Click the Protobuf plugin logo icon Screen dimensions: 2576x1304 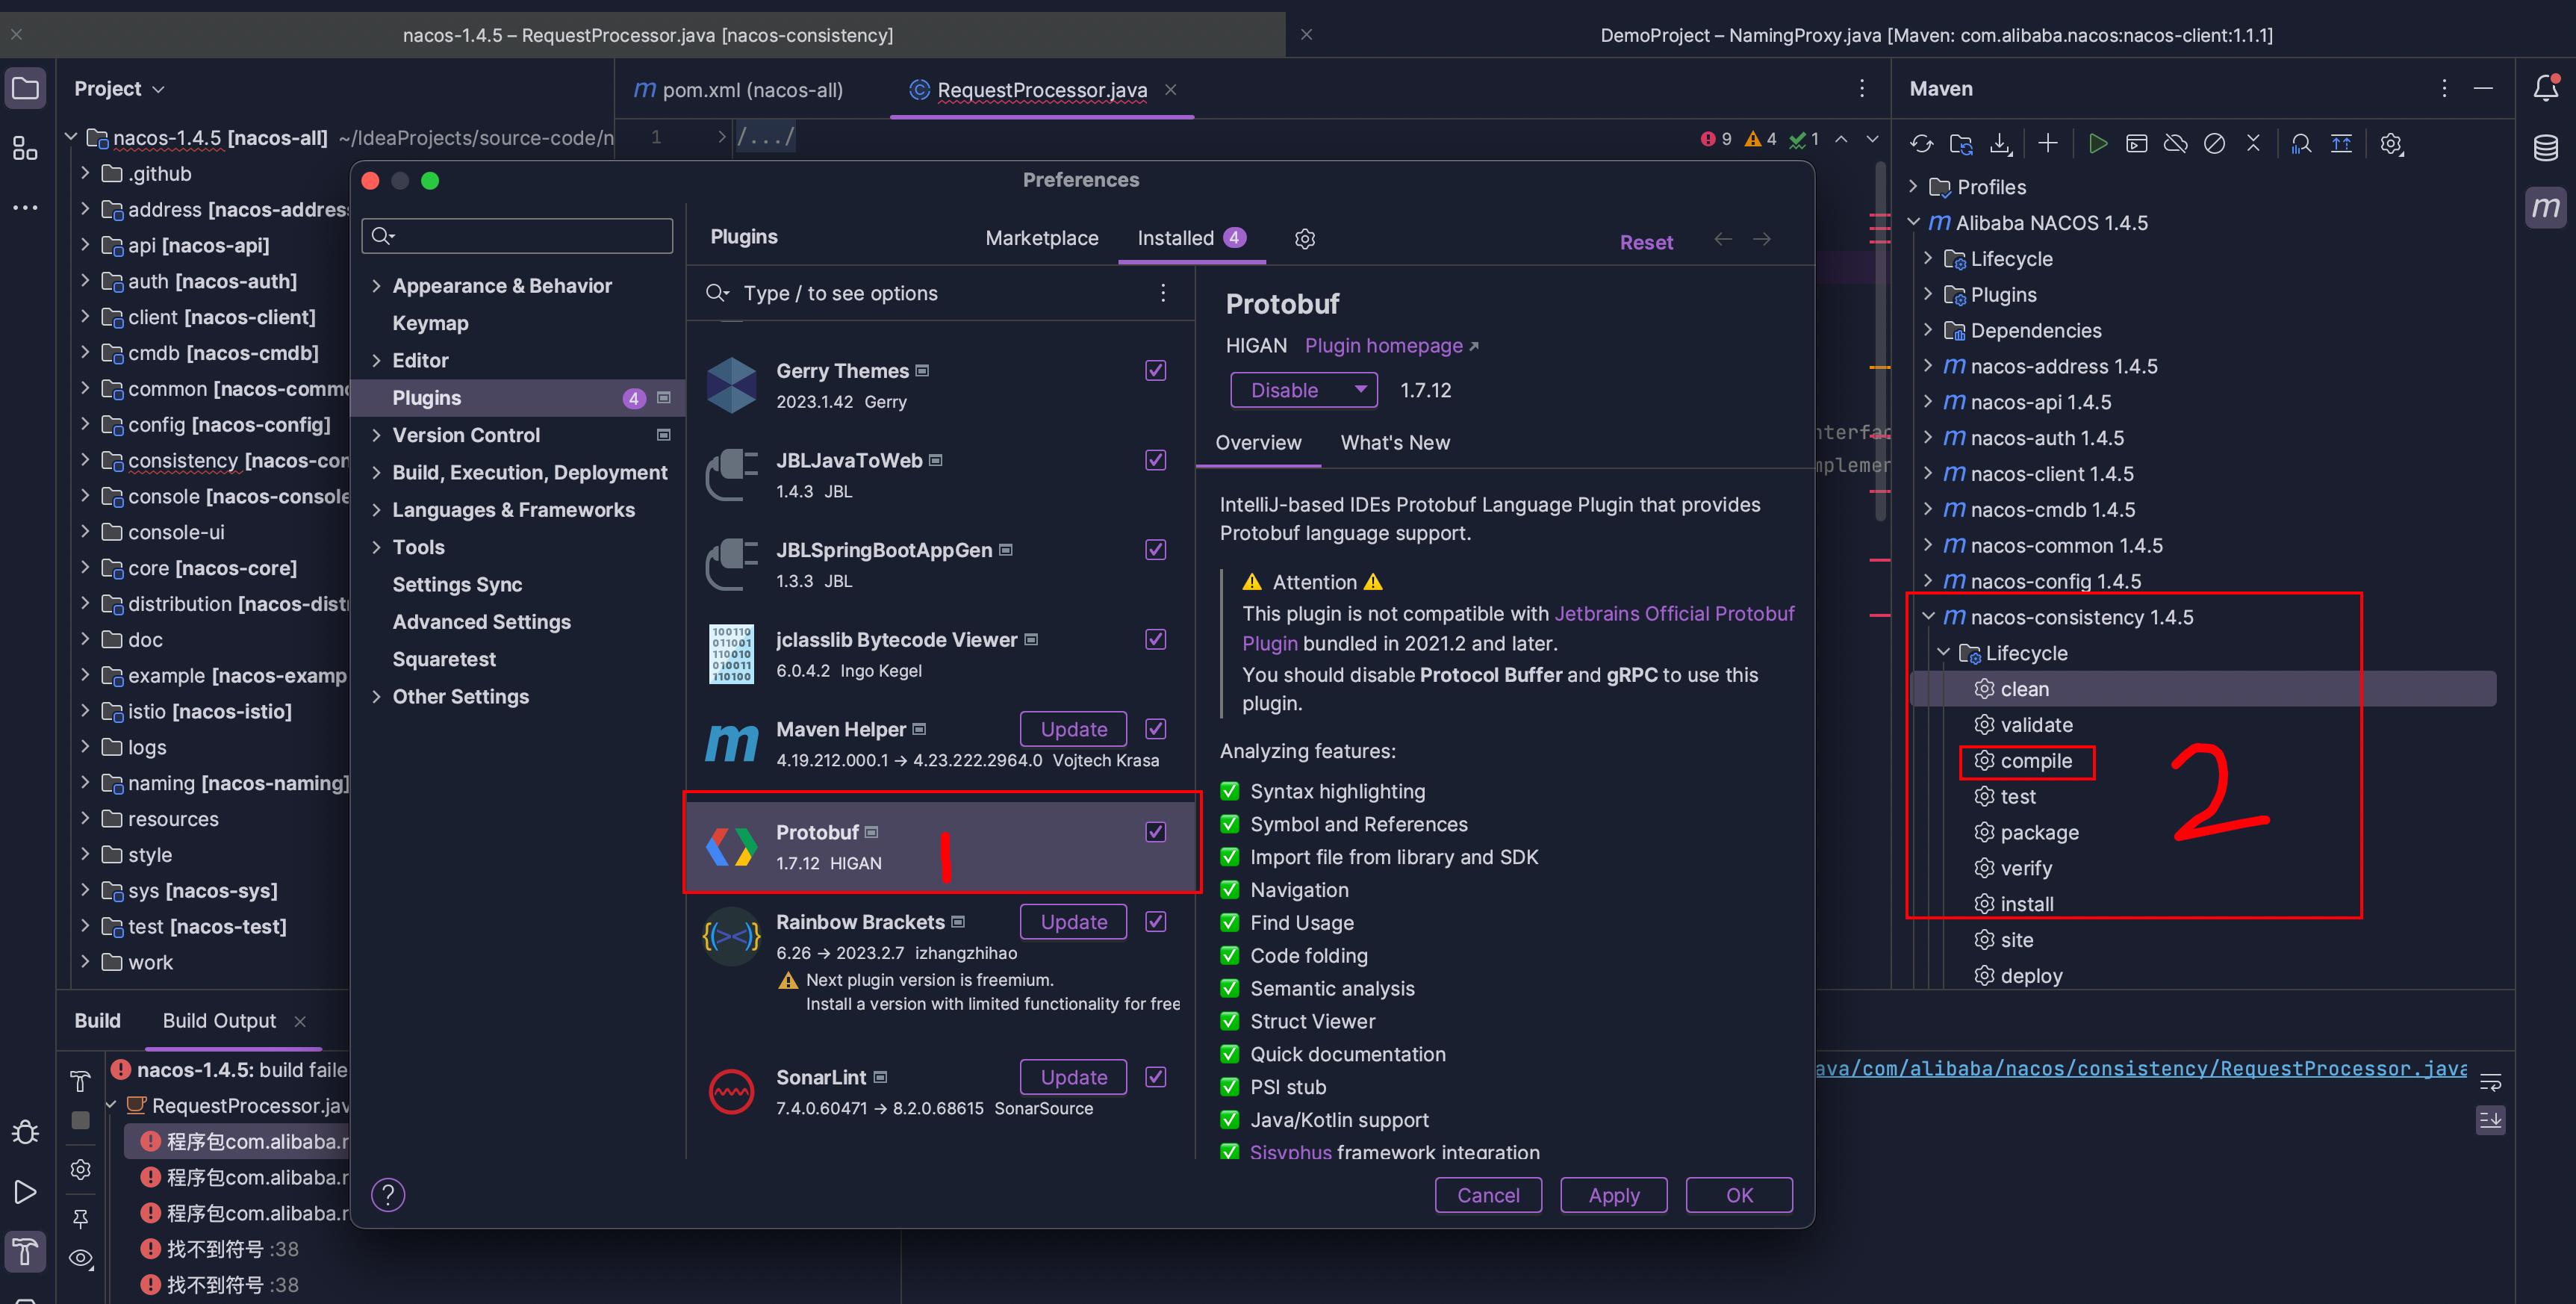[x=732, y=847]
